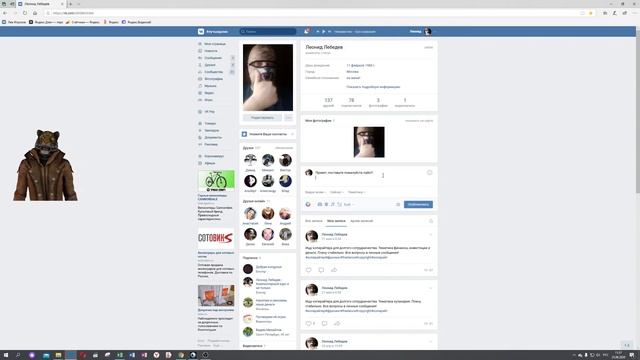Attach audio using composer music icon
The width and height of the screenshot is (640, 360).
pyautogui.click(x=333, y=204)
